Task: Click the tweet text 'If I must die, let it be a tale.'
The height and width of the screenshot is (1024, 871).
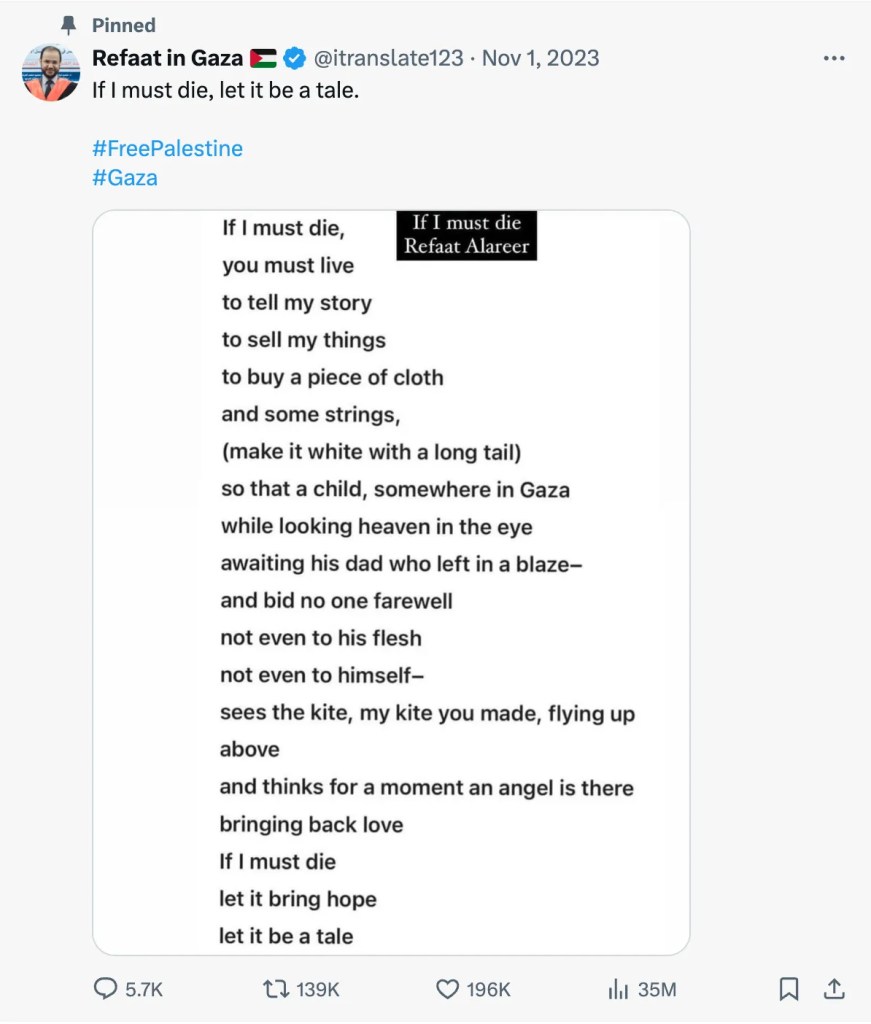Action: [x=225, y=89]
